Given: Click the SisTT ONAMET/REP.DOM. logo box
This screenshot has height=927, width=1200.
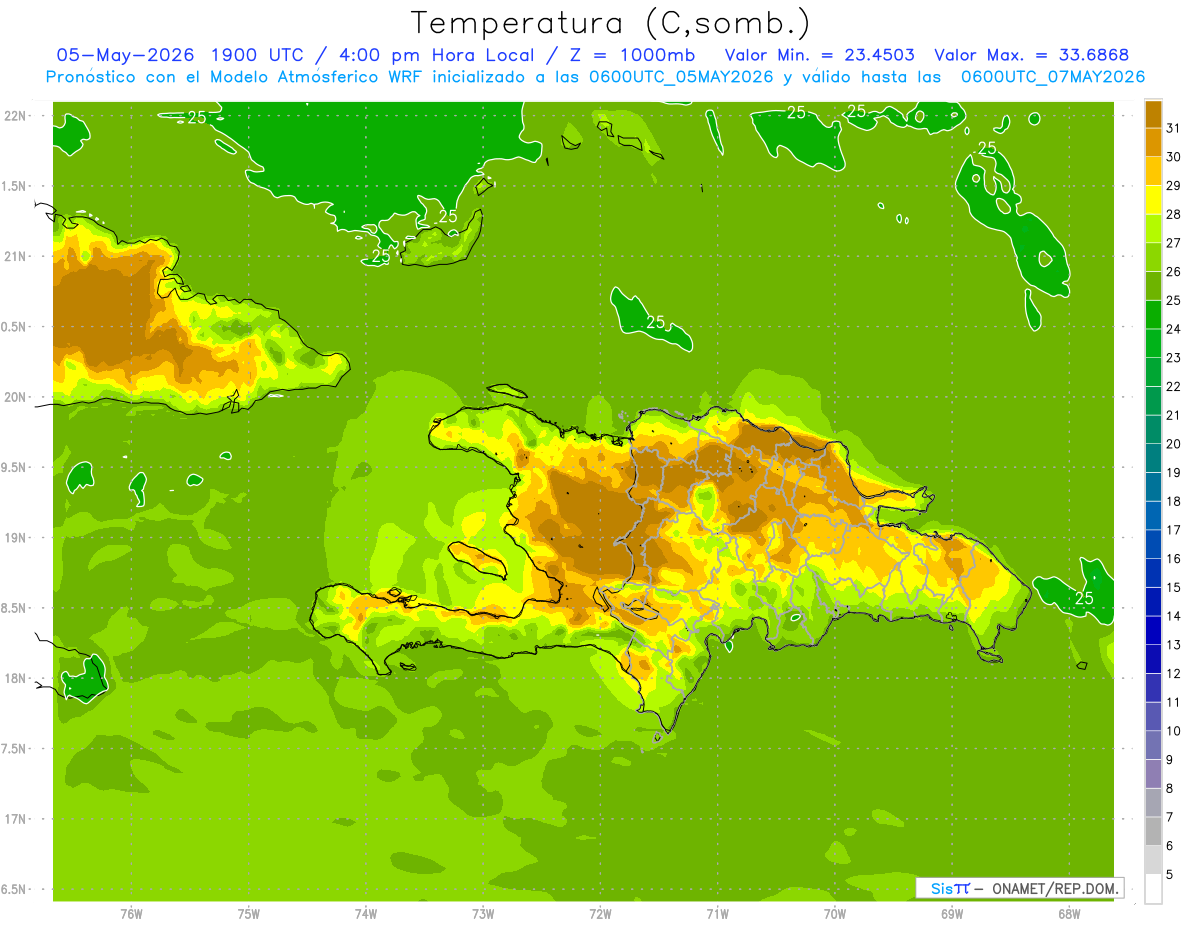Looking at the screenshot, I should [x=1019, y=888].
